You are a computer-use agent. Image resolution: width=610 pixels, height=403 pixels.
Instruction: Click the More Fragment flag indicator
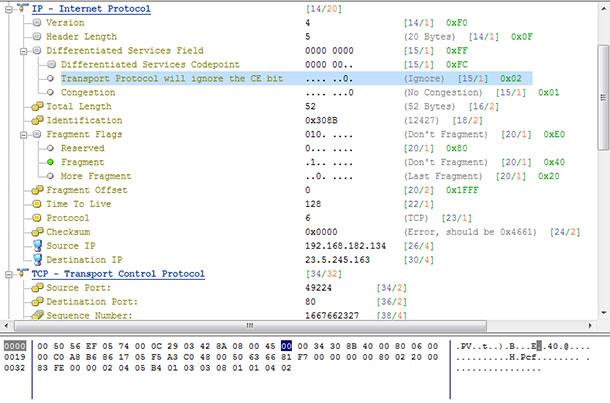(x=50, y=175)
